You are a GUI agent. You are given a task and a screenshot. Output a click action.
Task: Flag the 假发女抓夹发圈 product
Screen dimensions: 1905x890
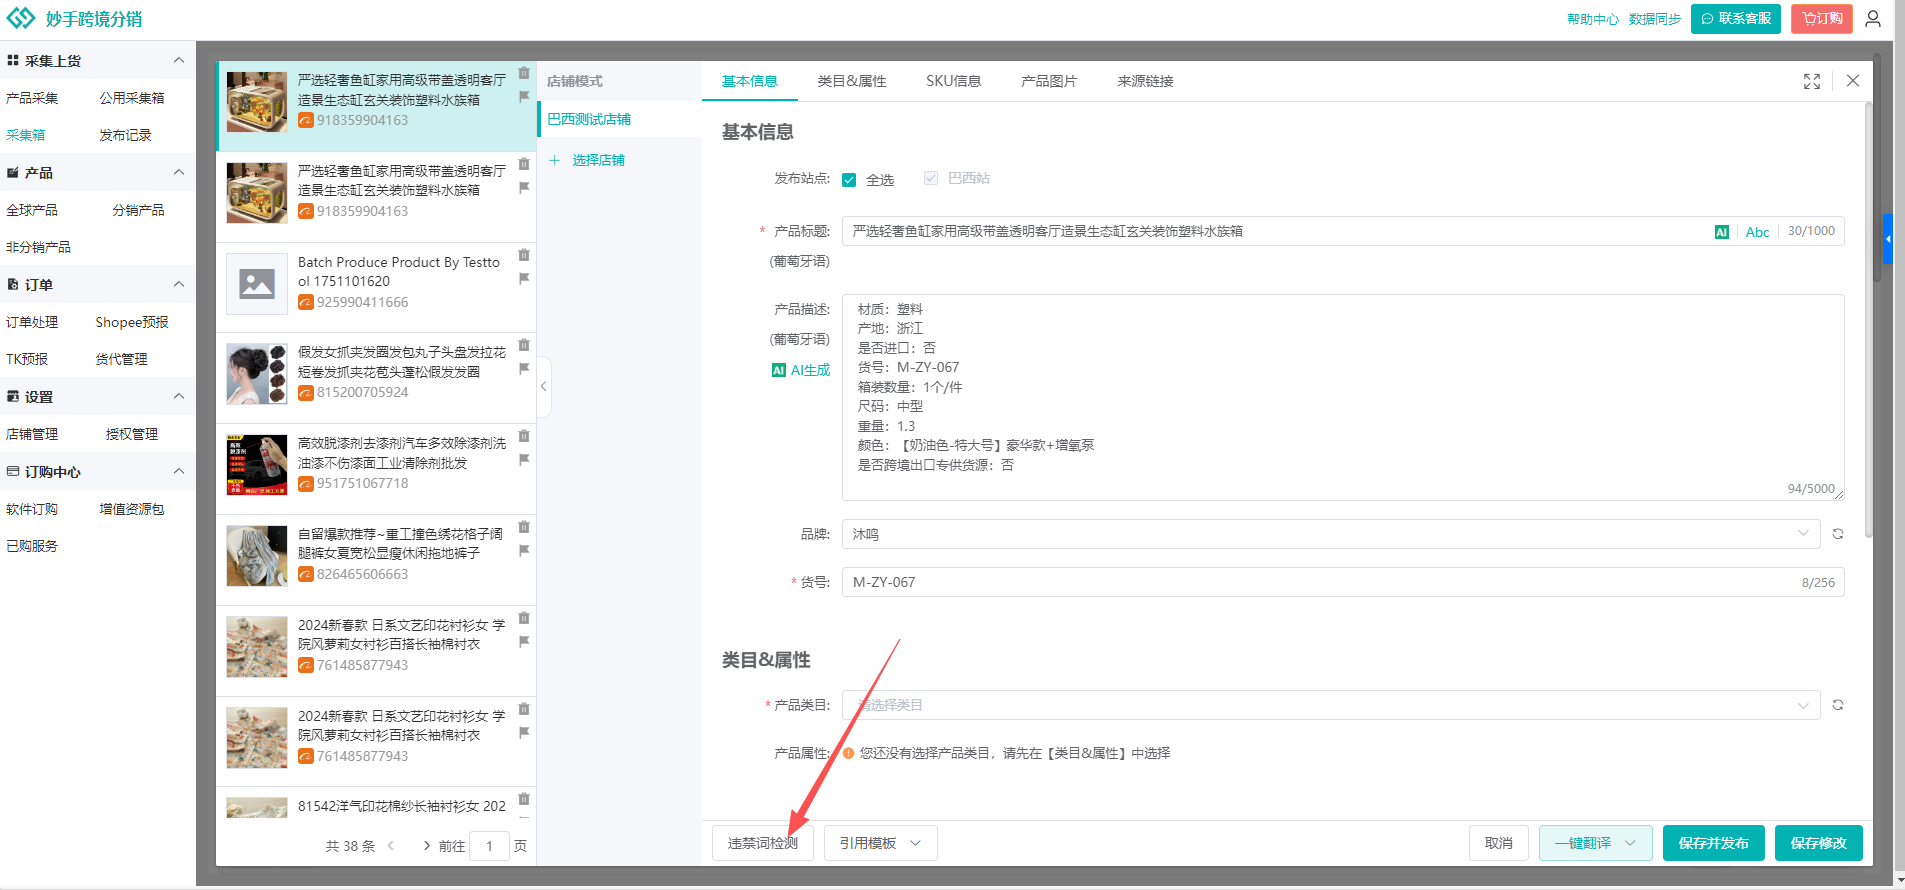[524, 369]
